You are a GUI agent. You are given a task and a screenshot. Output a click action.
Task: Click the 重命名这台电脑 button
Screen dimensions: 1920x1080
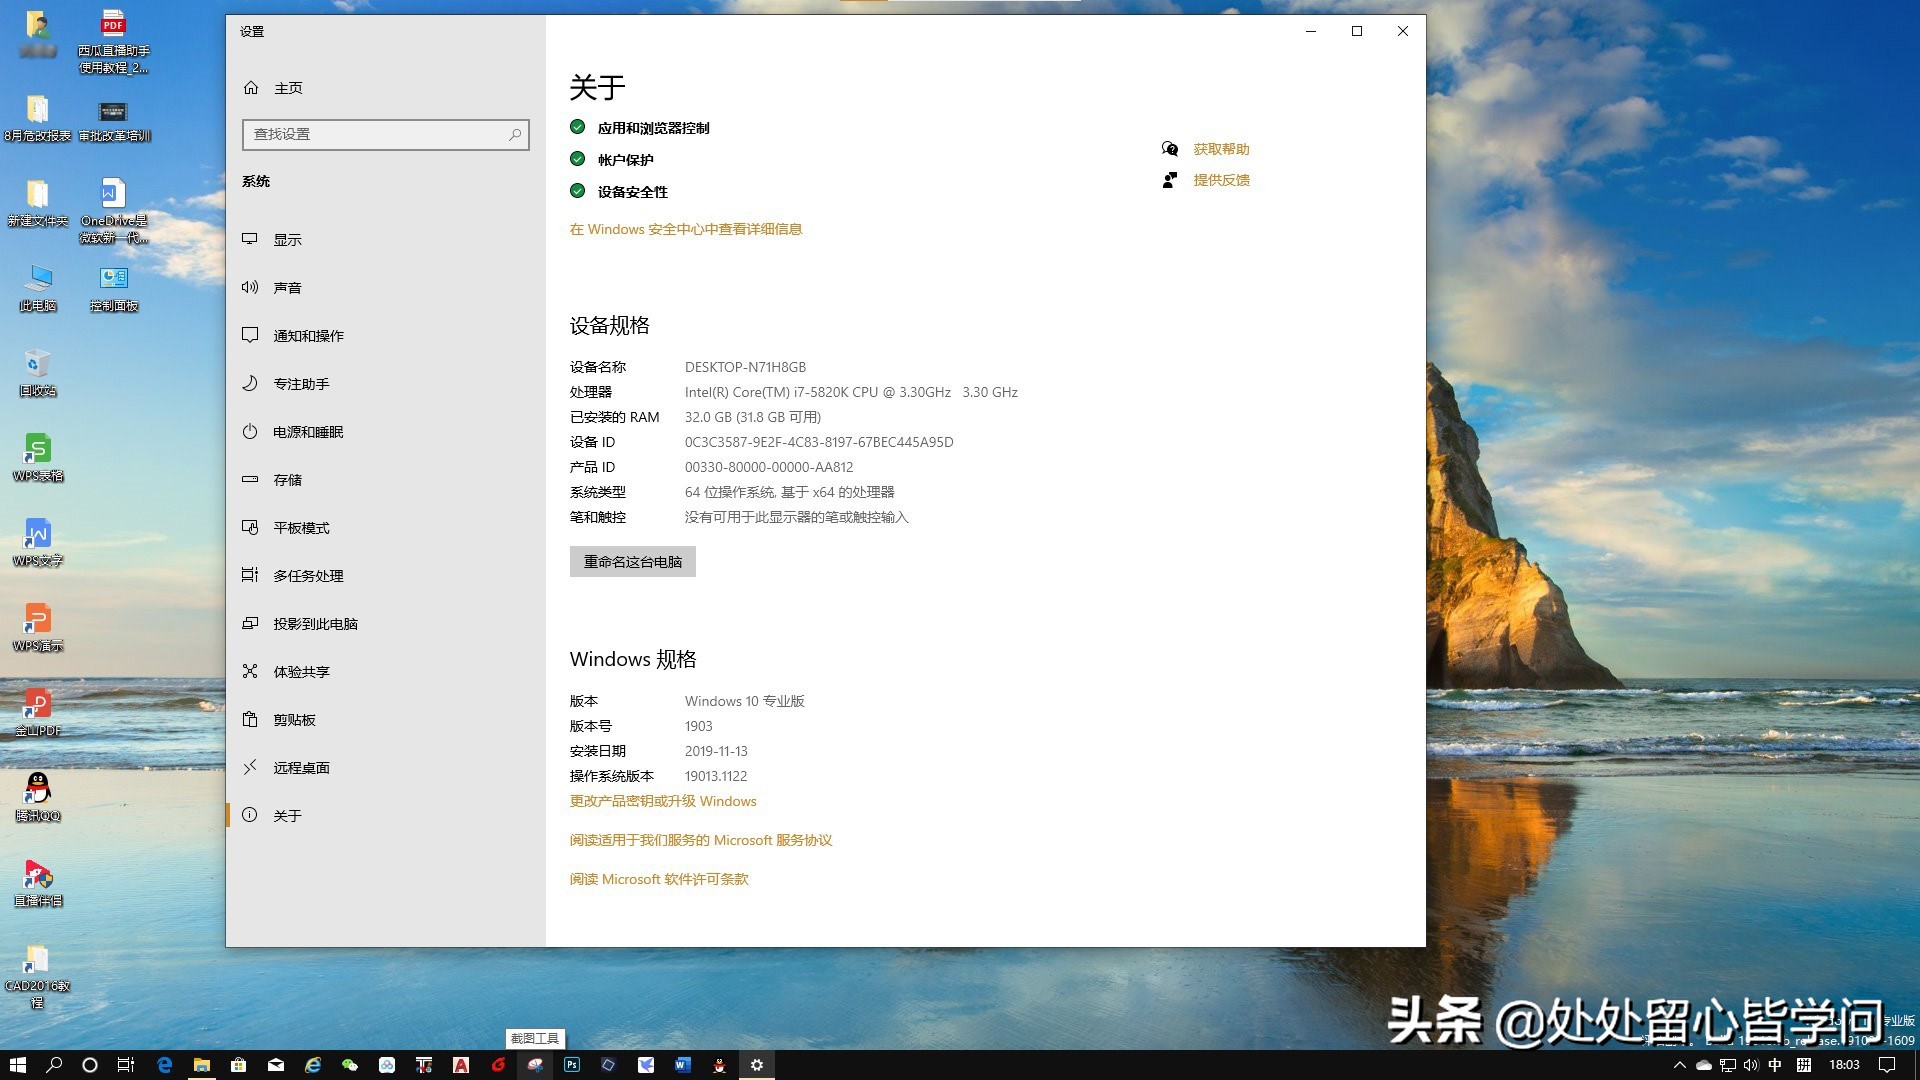(632, 561)
